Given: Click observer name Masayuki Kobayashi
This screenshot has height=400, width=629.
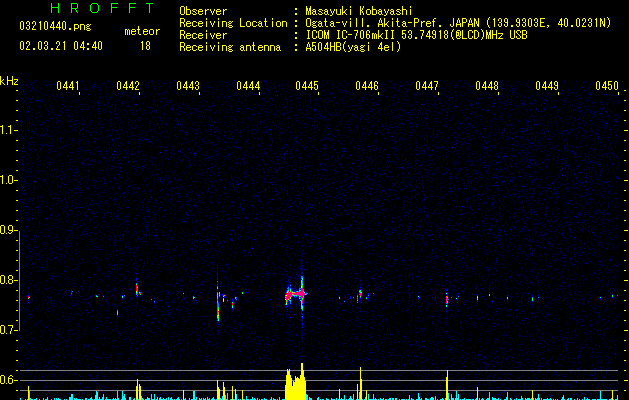Looking at the screenshot, I should click(358, 11).
